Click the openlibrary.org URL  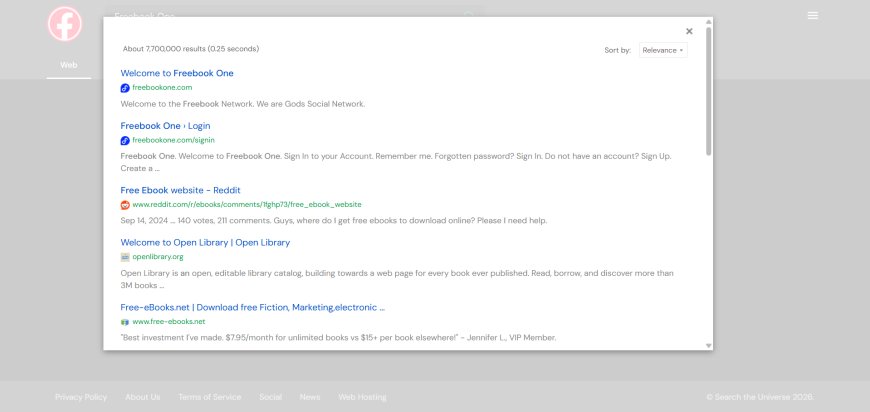tap(158, 257)
